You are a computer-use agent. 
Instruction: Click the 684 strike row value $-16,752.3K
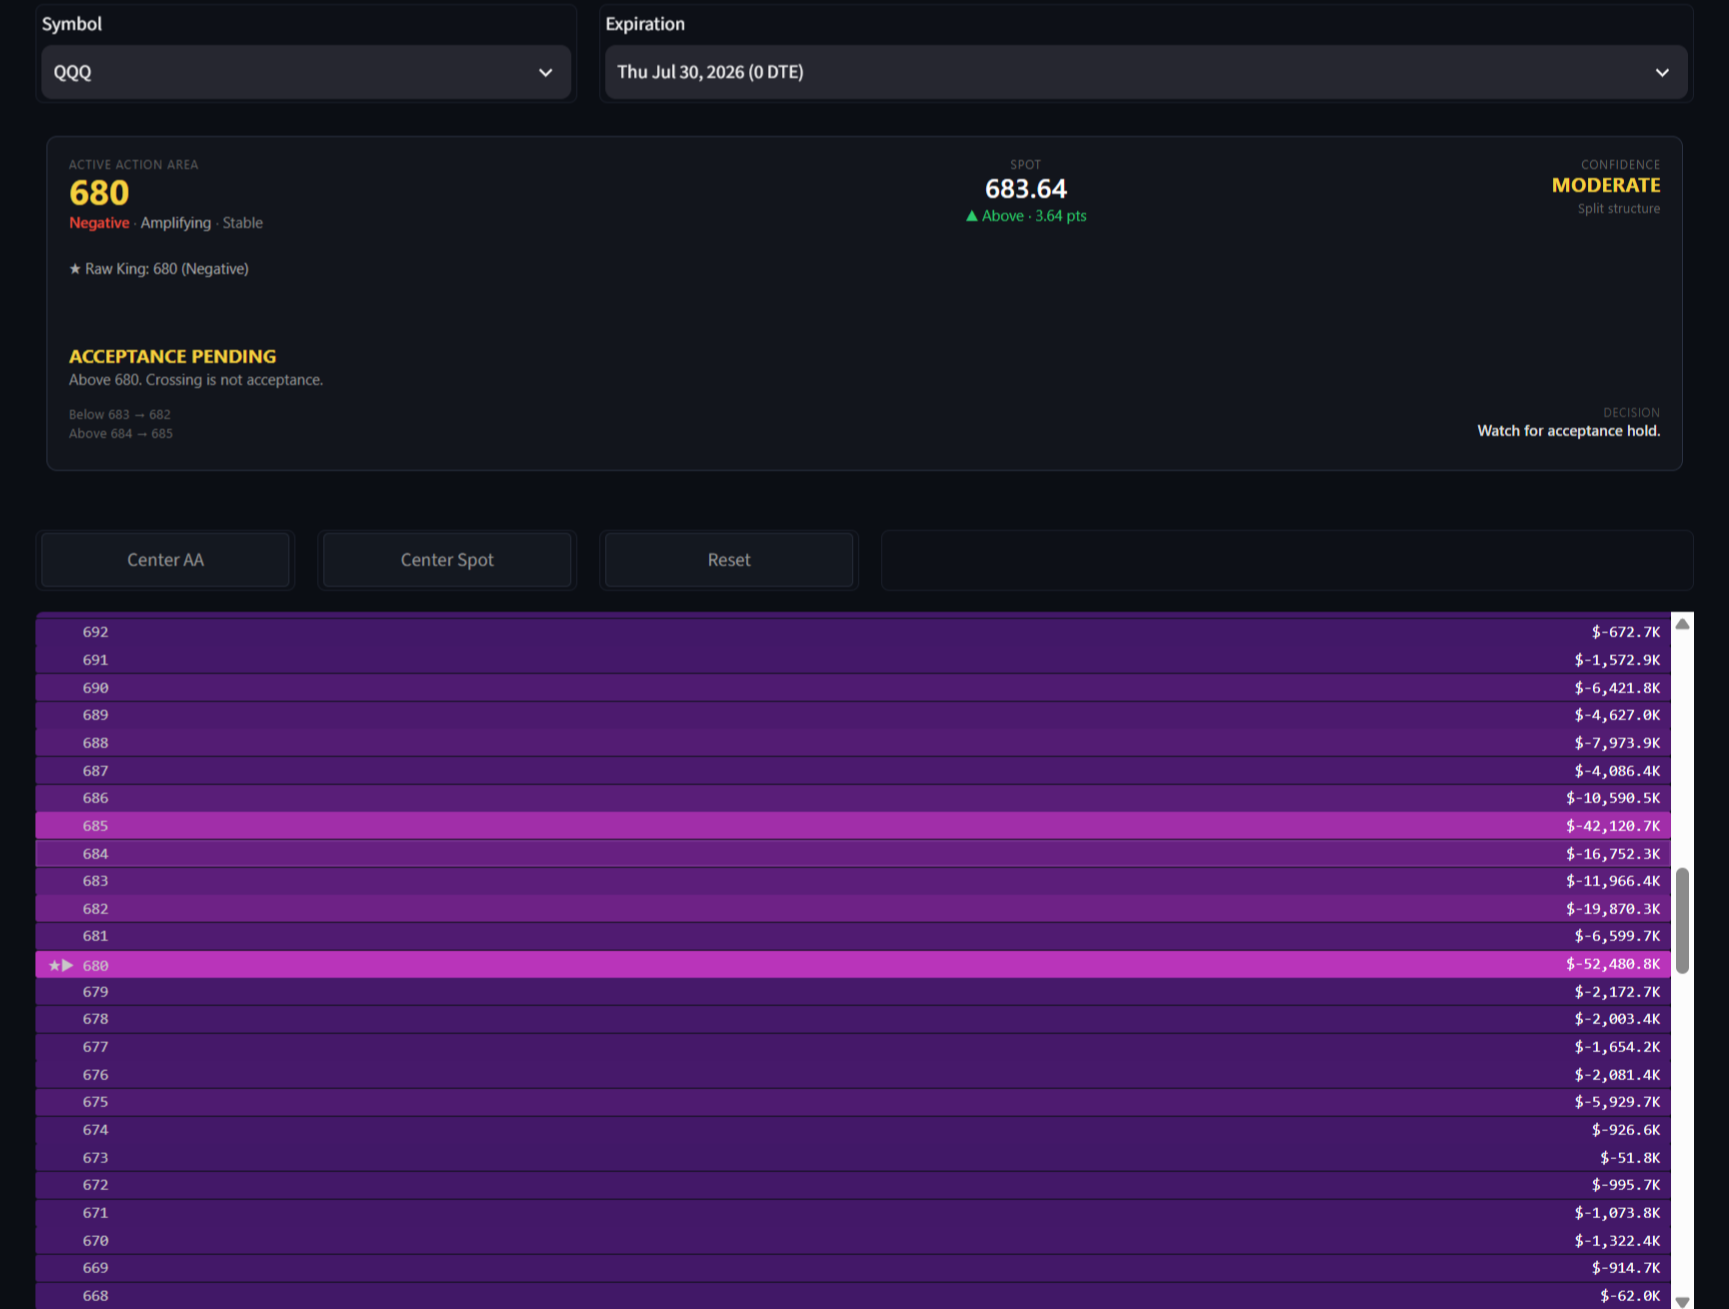(x=1612, y=854)
